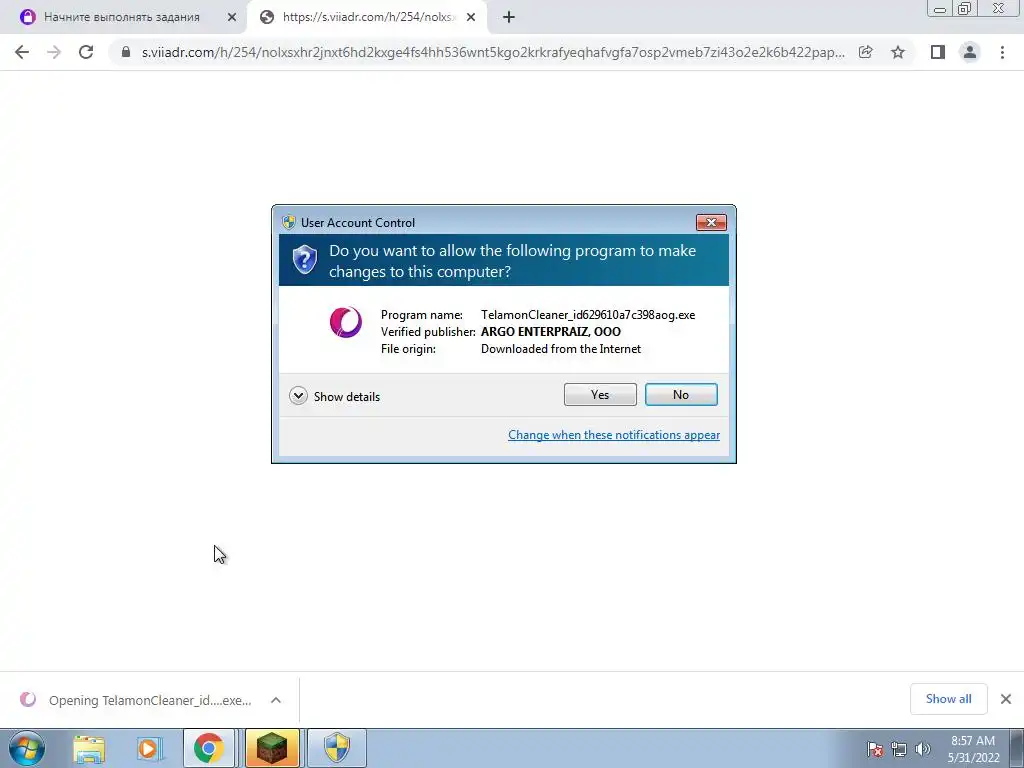This screenshot has height=768, width=1024.
Task: Launch Windows Media Player from taskbar
Action: point(149,748)
